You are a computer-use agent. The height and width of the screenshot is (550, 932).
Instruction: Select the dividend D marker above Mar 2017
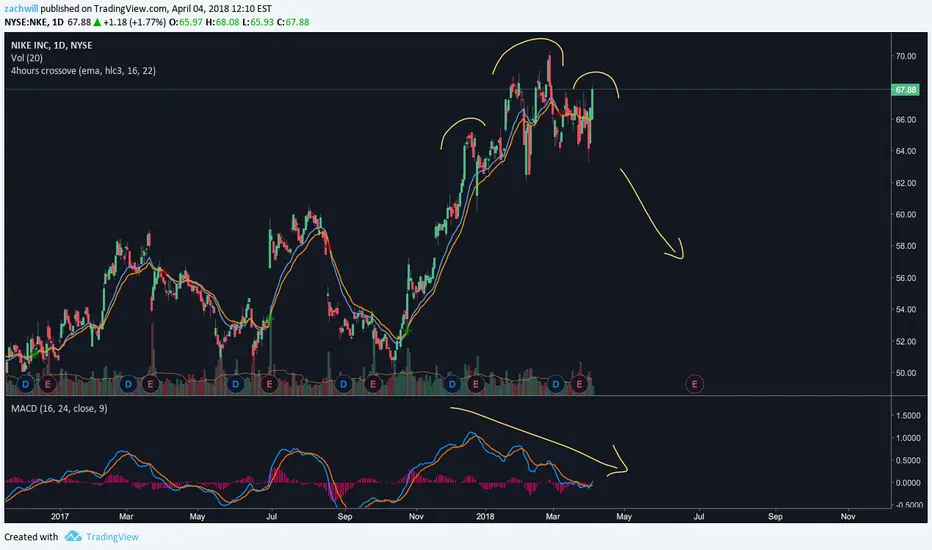(128, 384)
